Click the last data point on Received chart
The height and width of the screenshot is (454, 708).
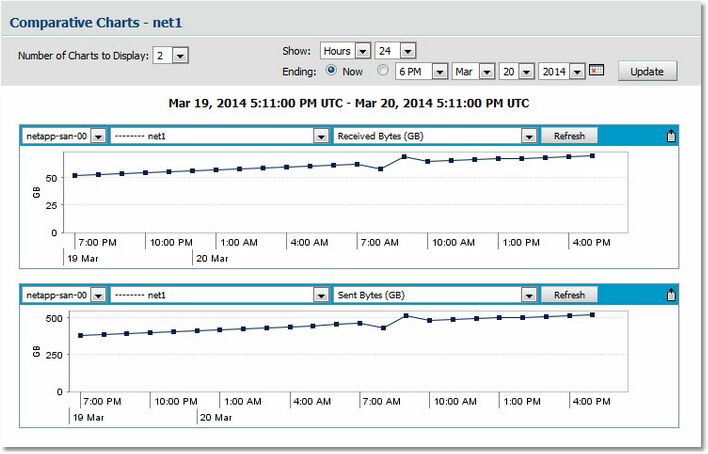[592, 156]
